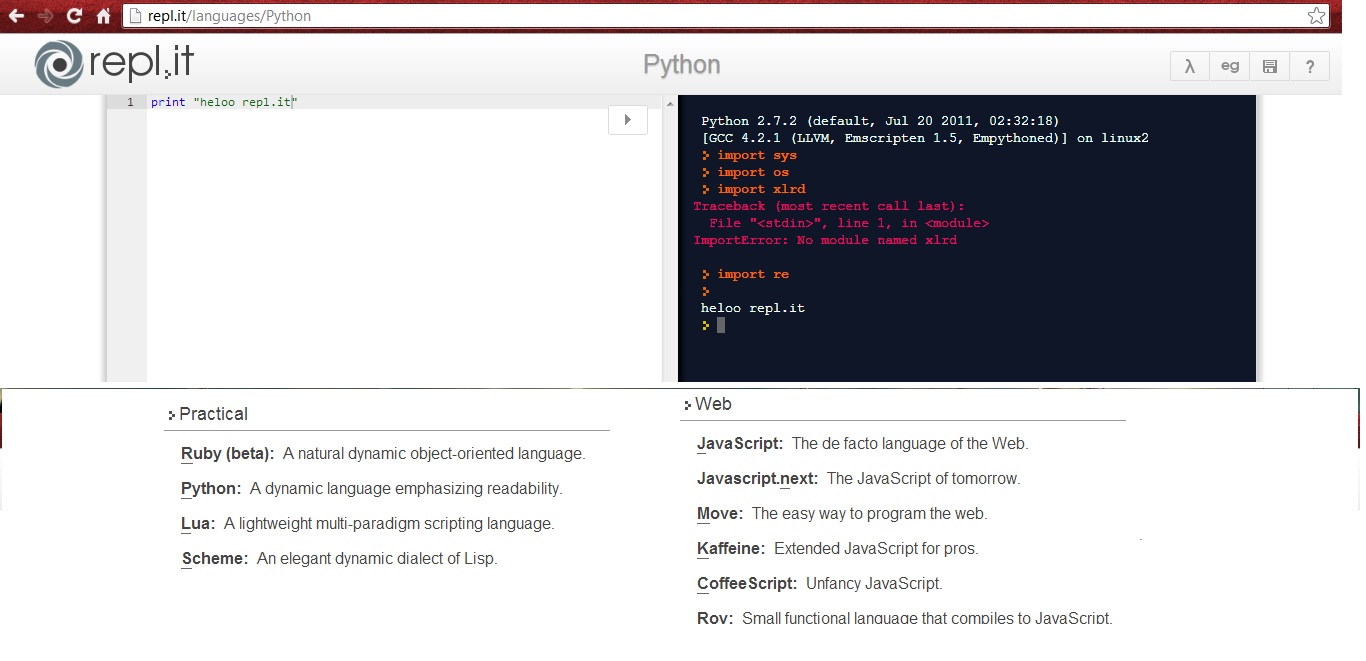Click the 'heloo repl.it' console output

pos(753,308)
